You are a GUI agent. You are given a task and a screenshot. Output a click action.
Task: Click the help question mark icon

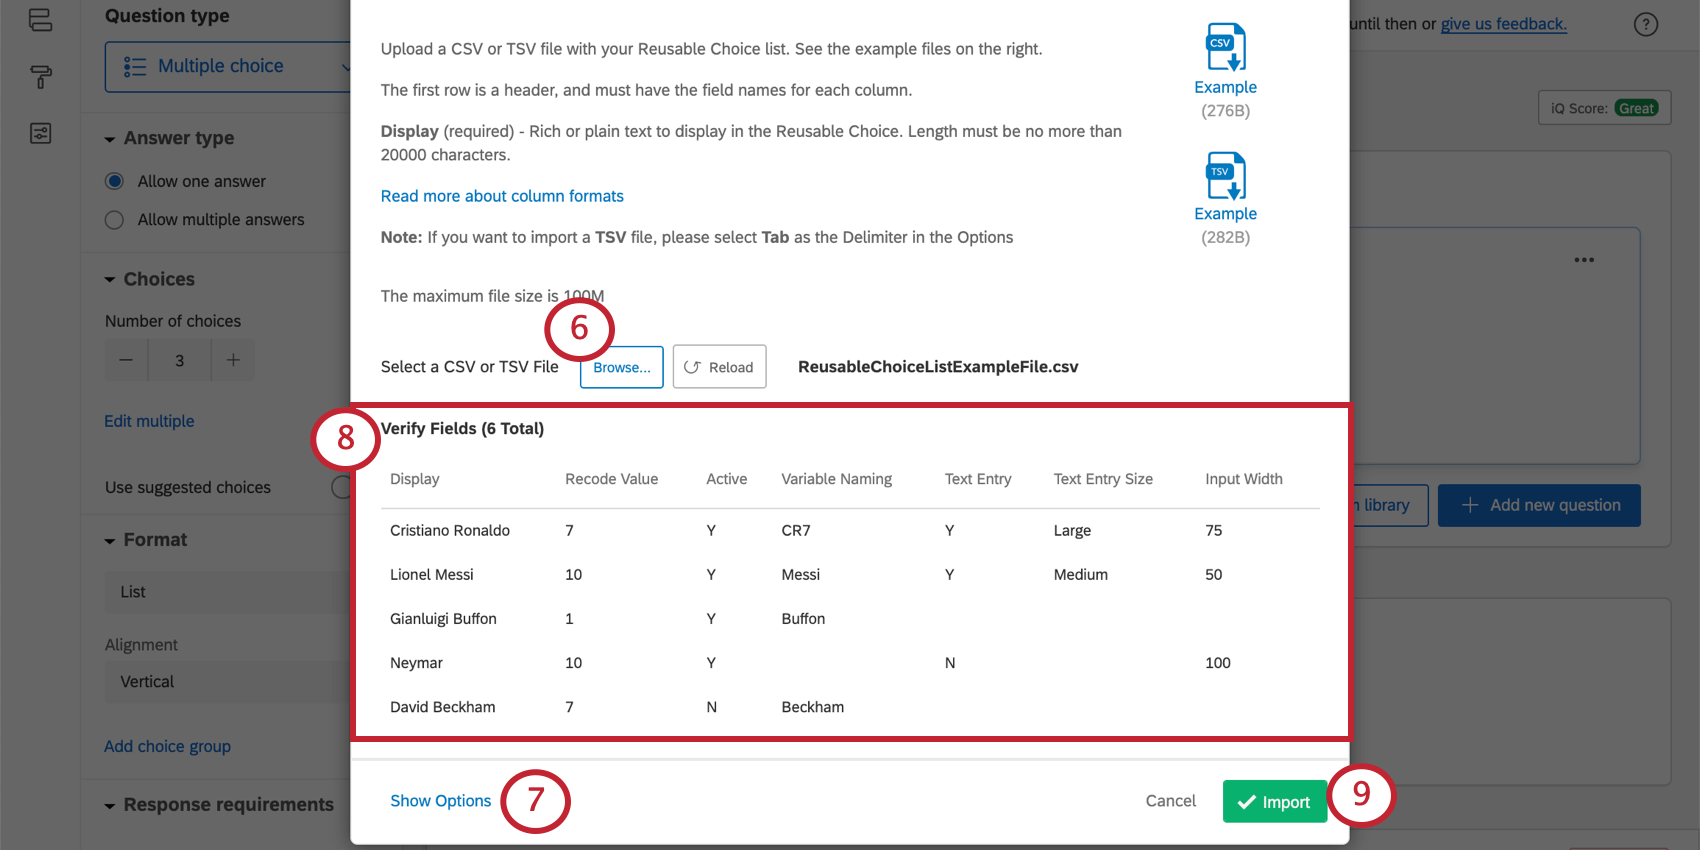(x=1645, y=25)
